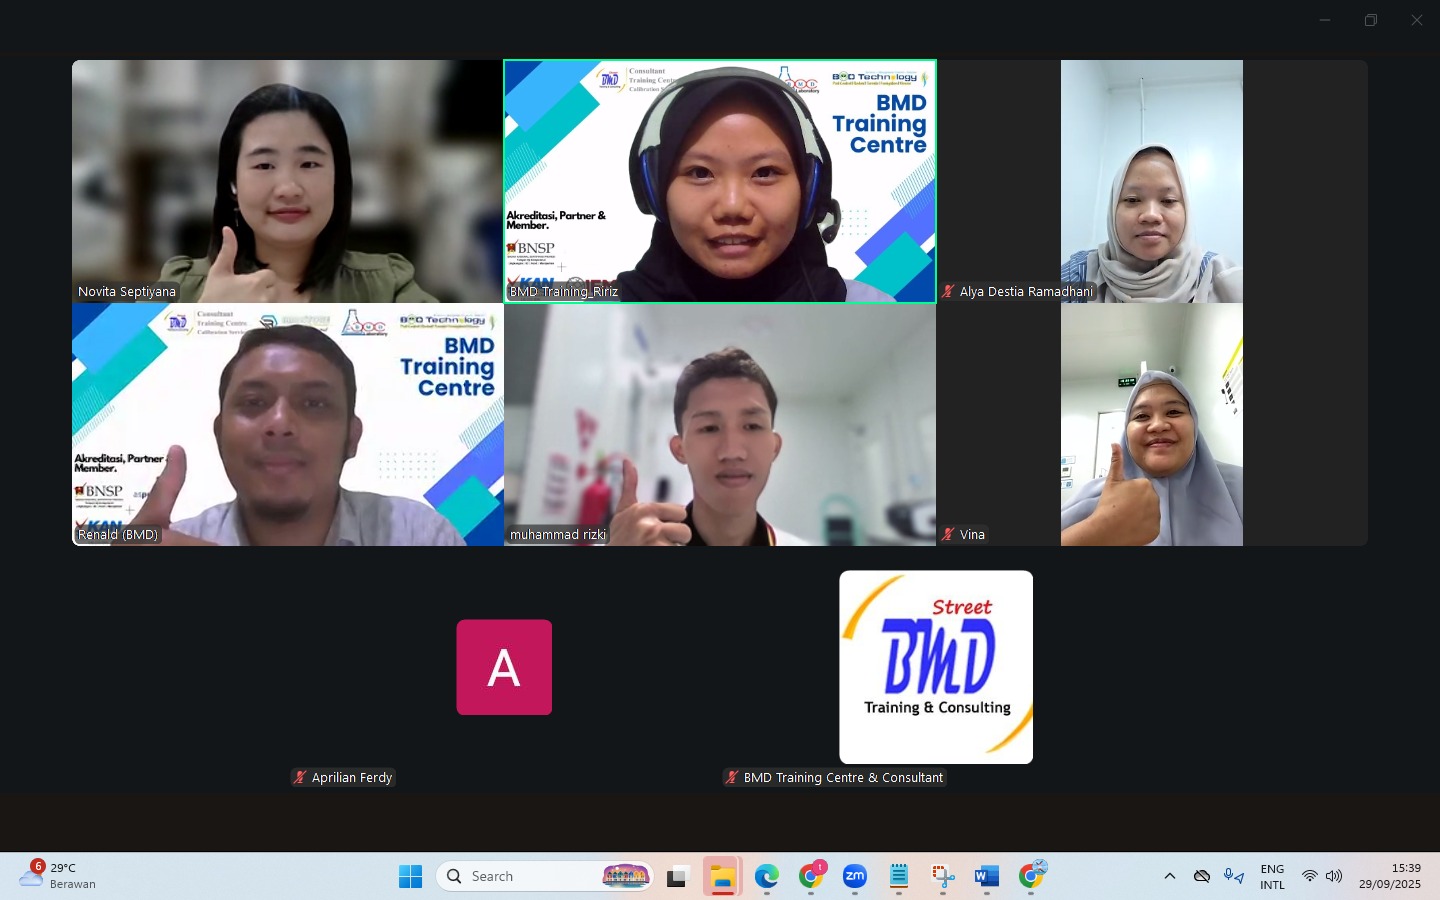This screenshot has width=1440, height=900.
Task: Click muted mic icon beside Alya Destia Ramadhani
Action: [x=948, y=292]
